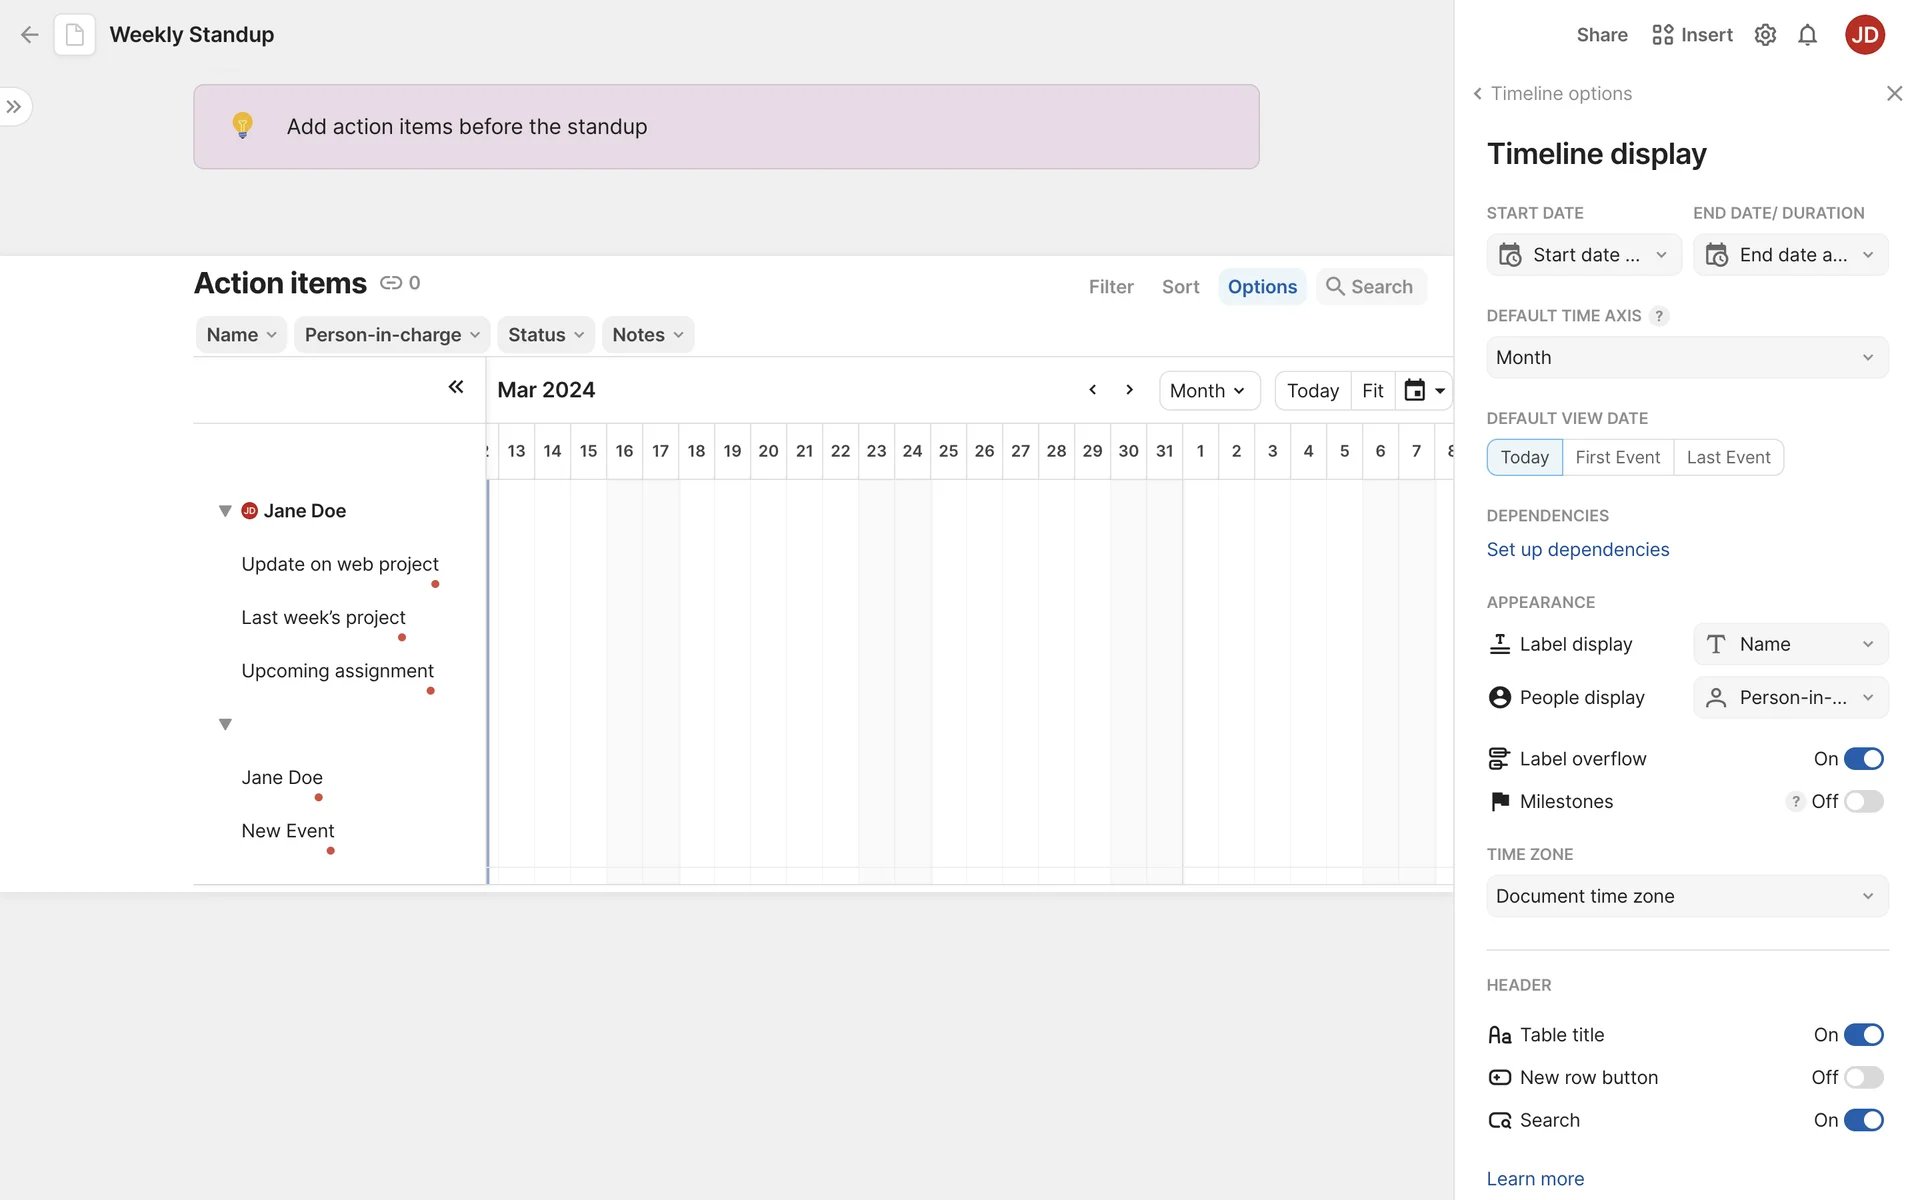Open Default time axis Month dropdown
The width and height of the screenshot is (1920, 1200).
tap(1687, 358)
